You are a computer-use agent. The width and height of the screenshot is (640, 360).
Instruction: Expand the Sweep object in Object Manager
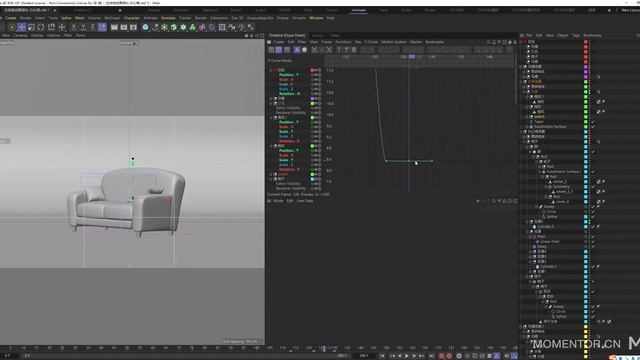coord(537,207)
